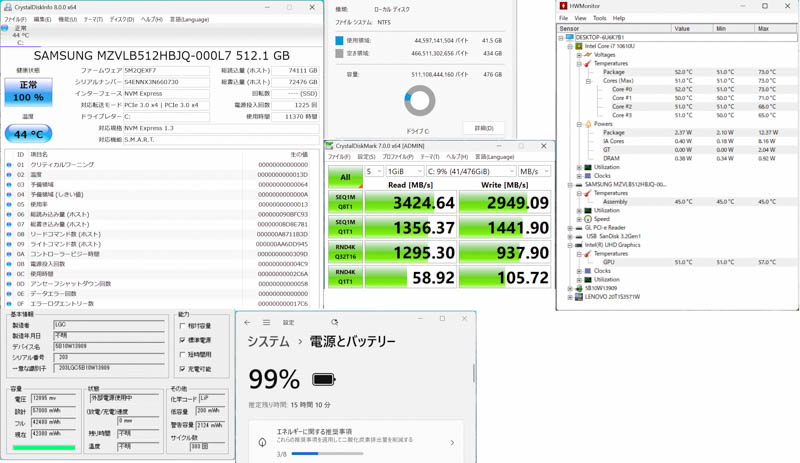This screenshot has width=800, height=463.
Task: Click the drive C usage donut chart
Action: click(x=419, y=101)
